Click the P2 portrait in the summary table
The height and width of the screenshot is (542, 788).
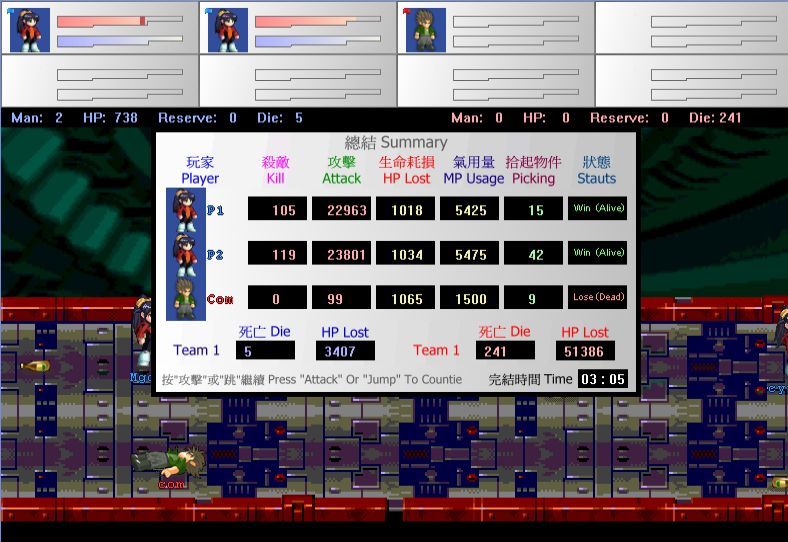click(186, 255)
